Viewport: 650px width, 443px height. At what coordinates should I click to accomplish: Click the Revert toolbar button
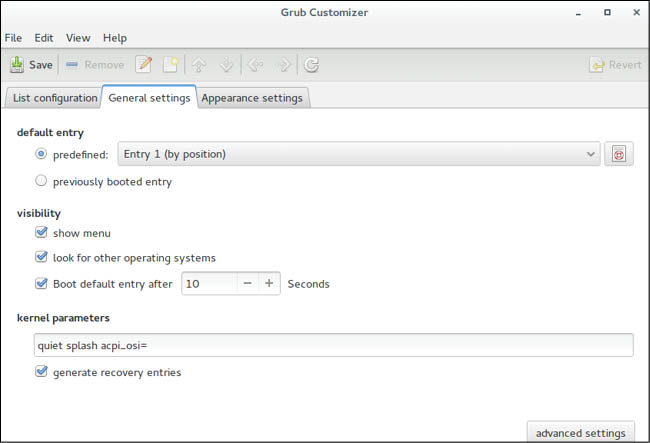615,65
